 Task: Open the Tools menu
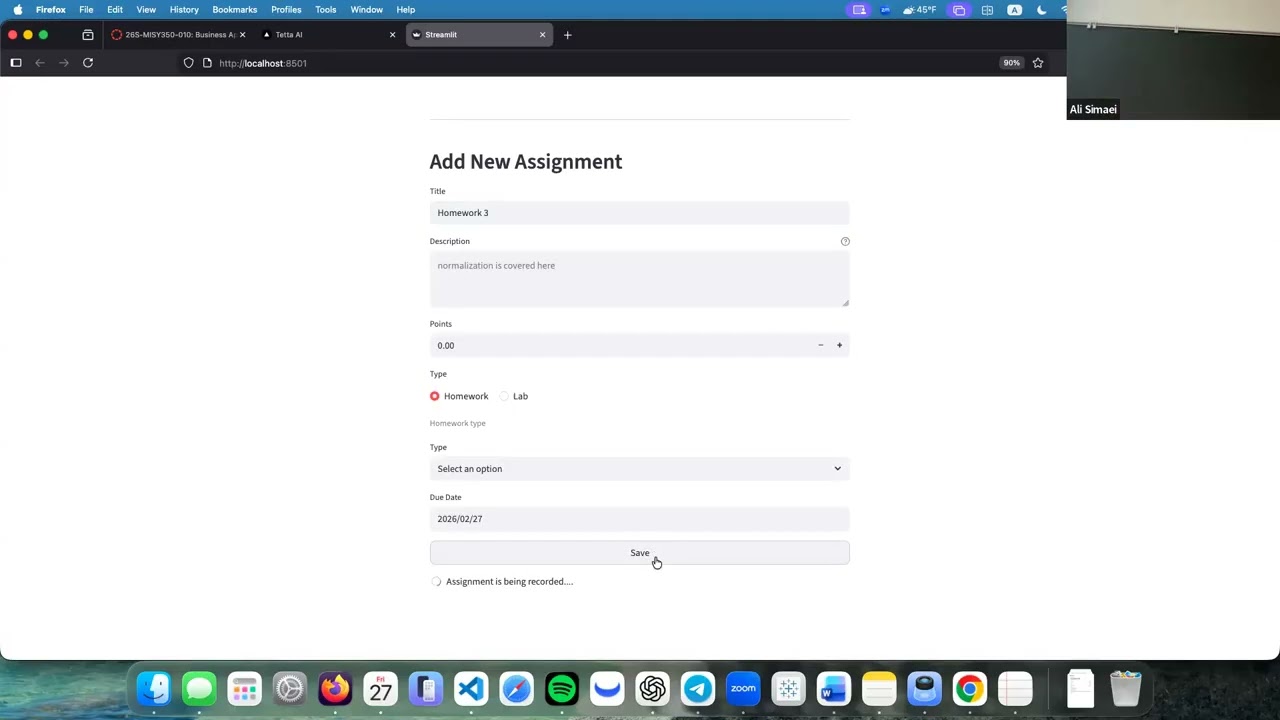[x=326, y=10]
